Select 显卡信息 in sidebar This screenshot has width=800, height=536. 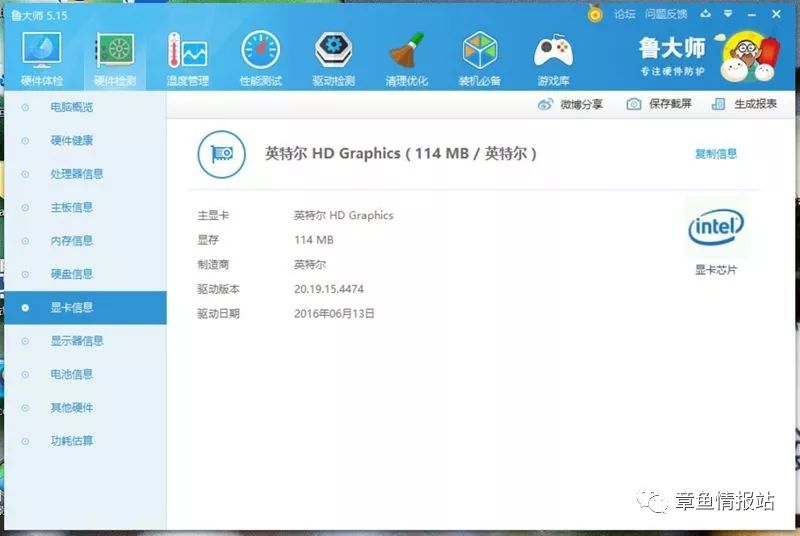85,308
